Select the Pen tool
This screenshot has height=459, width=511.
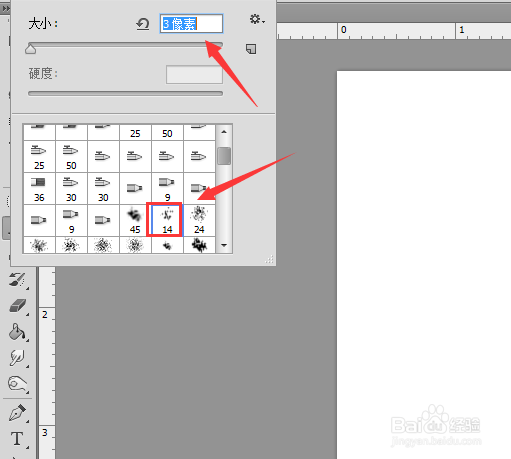click(x=17, y=413)
